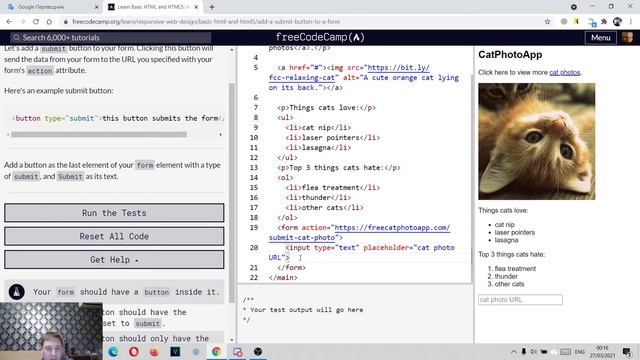Show hidden system tray icons chevron

coord(513,351)
